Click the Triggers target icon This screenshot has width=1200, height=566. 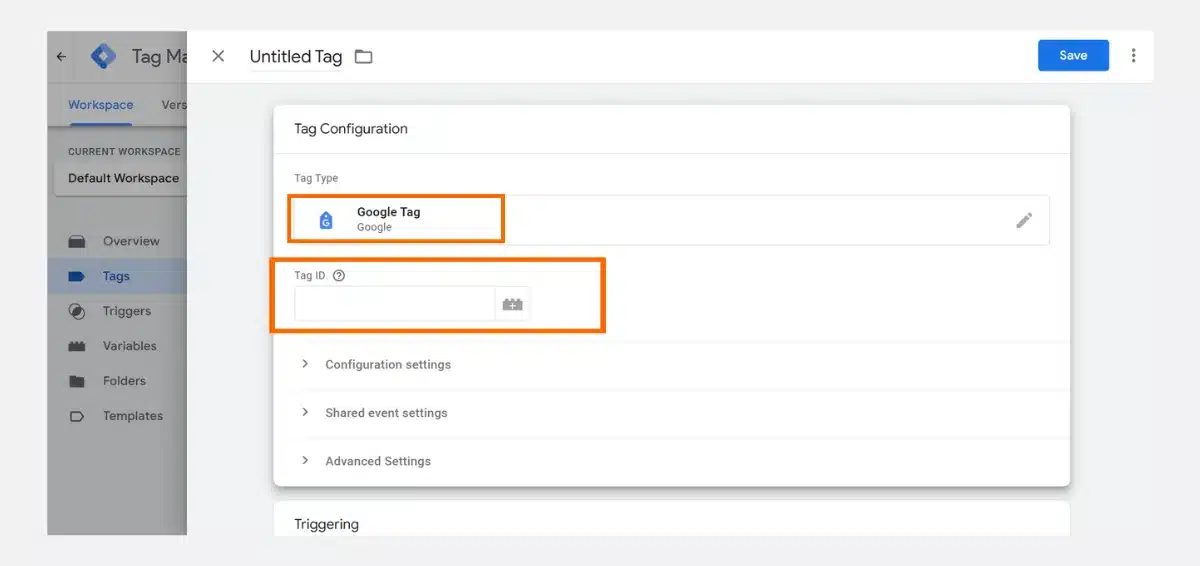77,311
